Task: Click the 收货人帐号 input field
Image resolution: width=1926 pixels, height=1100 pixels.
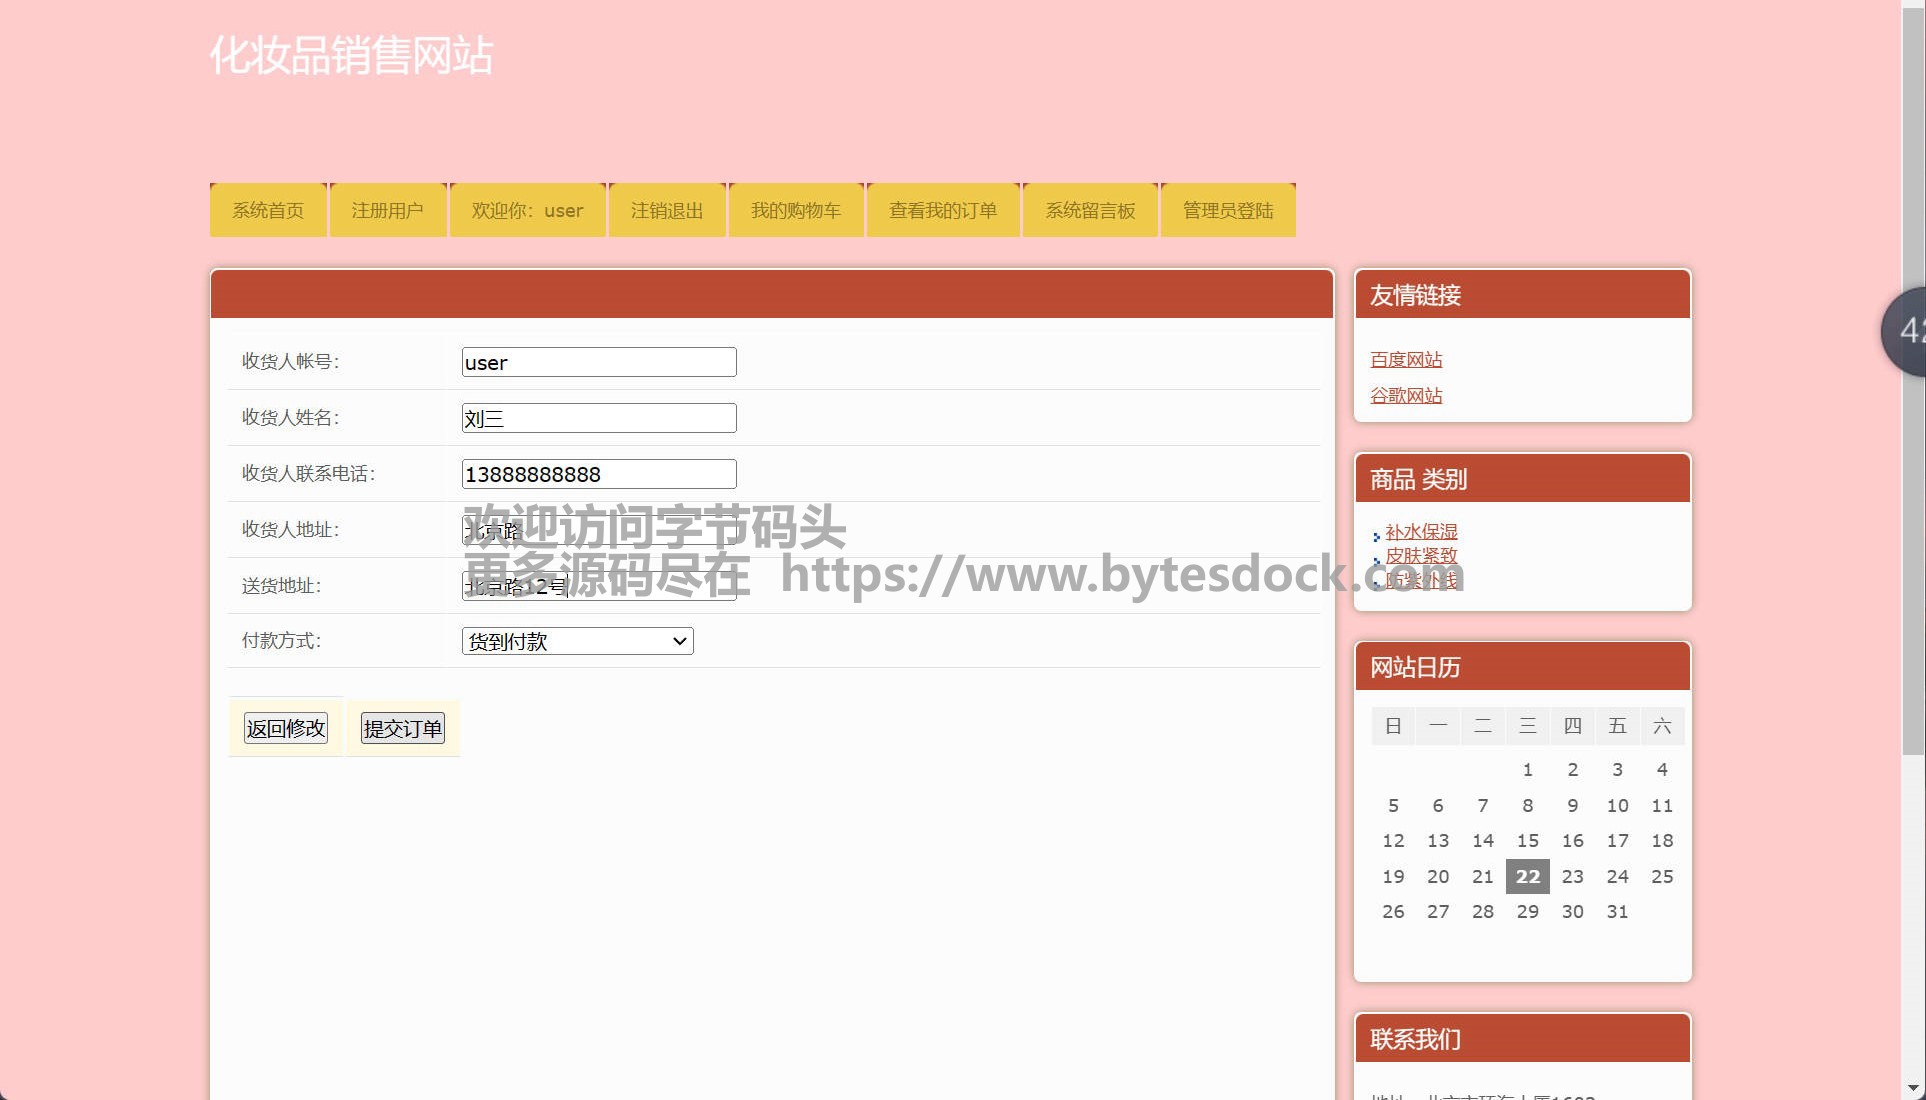Action: (599, 362)
